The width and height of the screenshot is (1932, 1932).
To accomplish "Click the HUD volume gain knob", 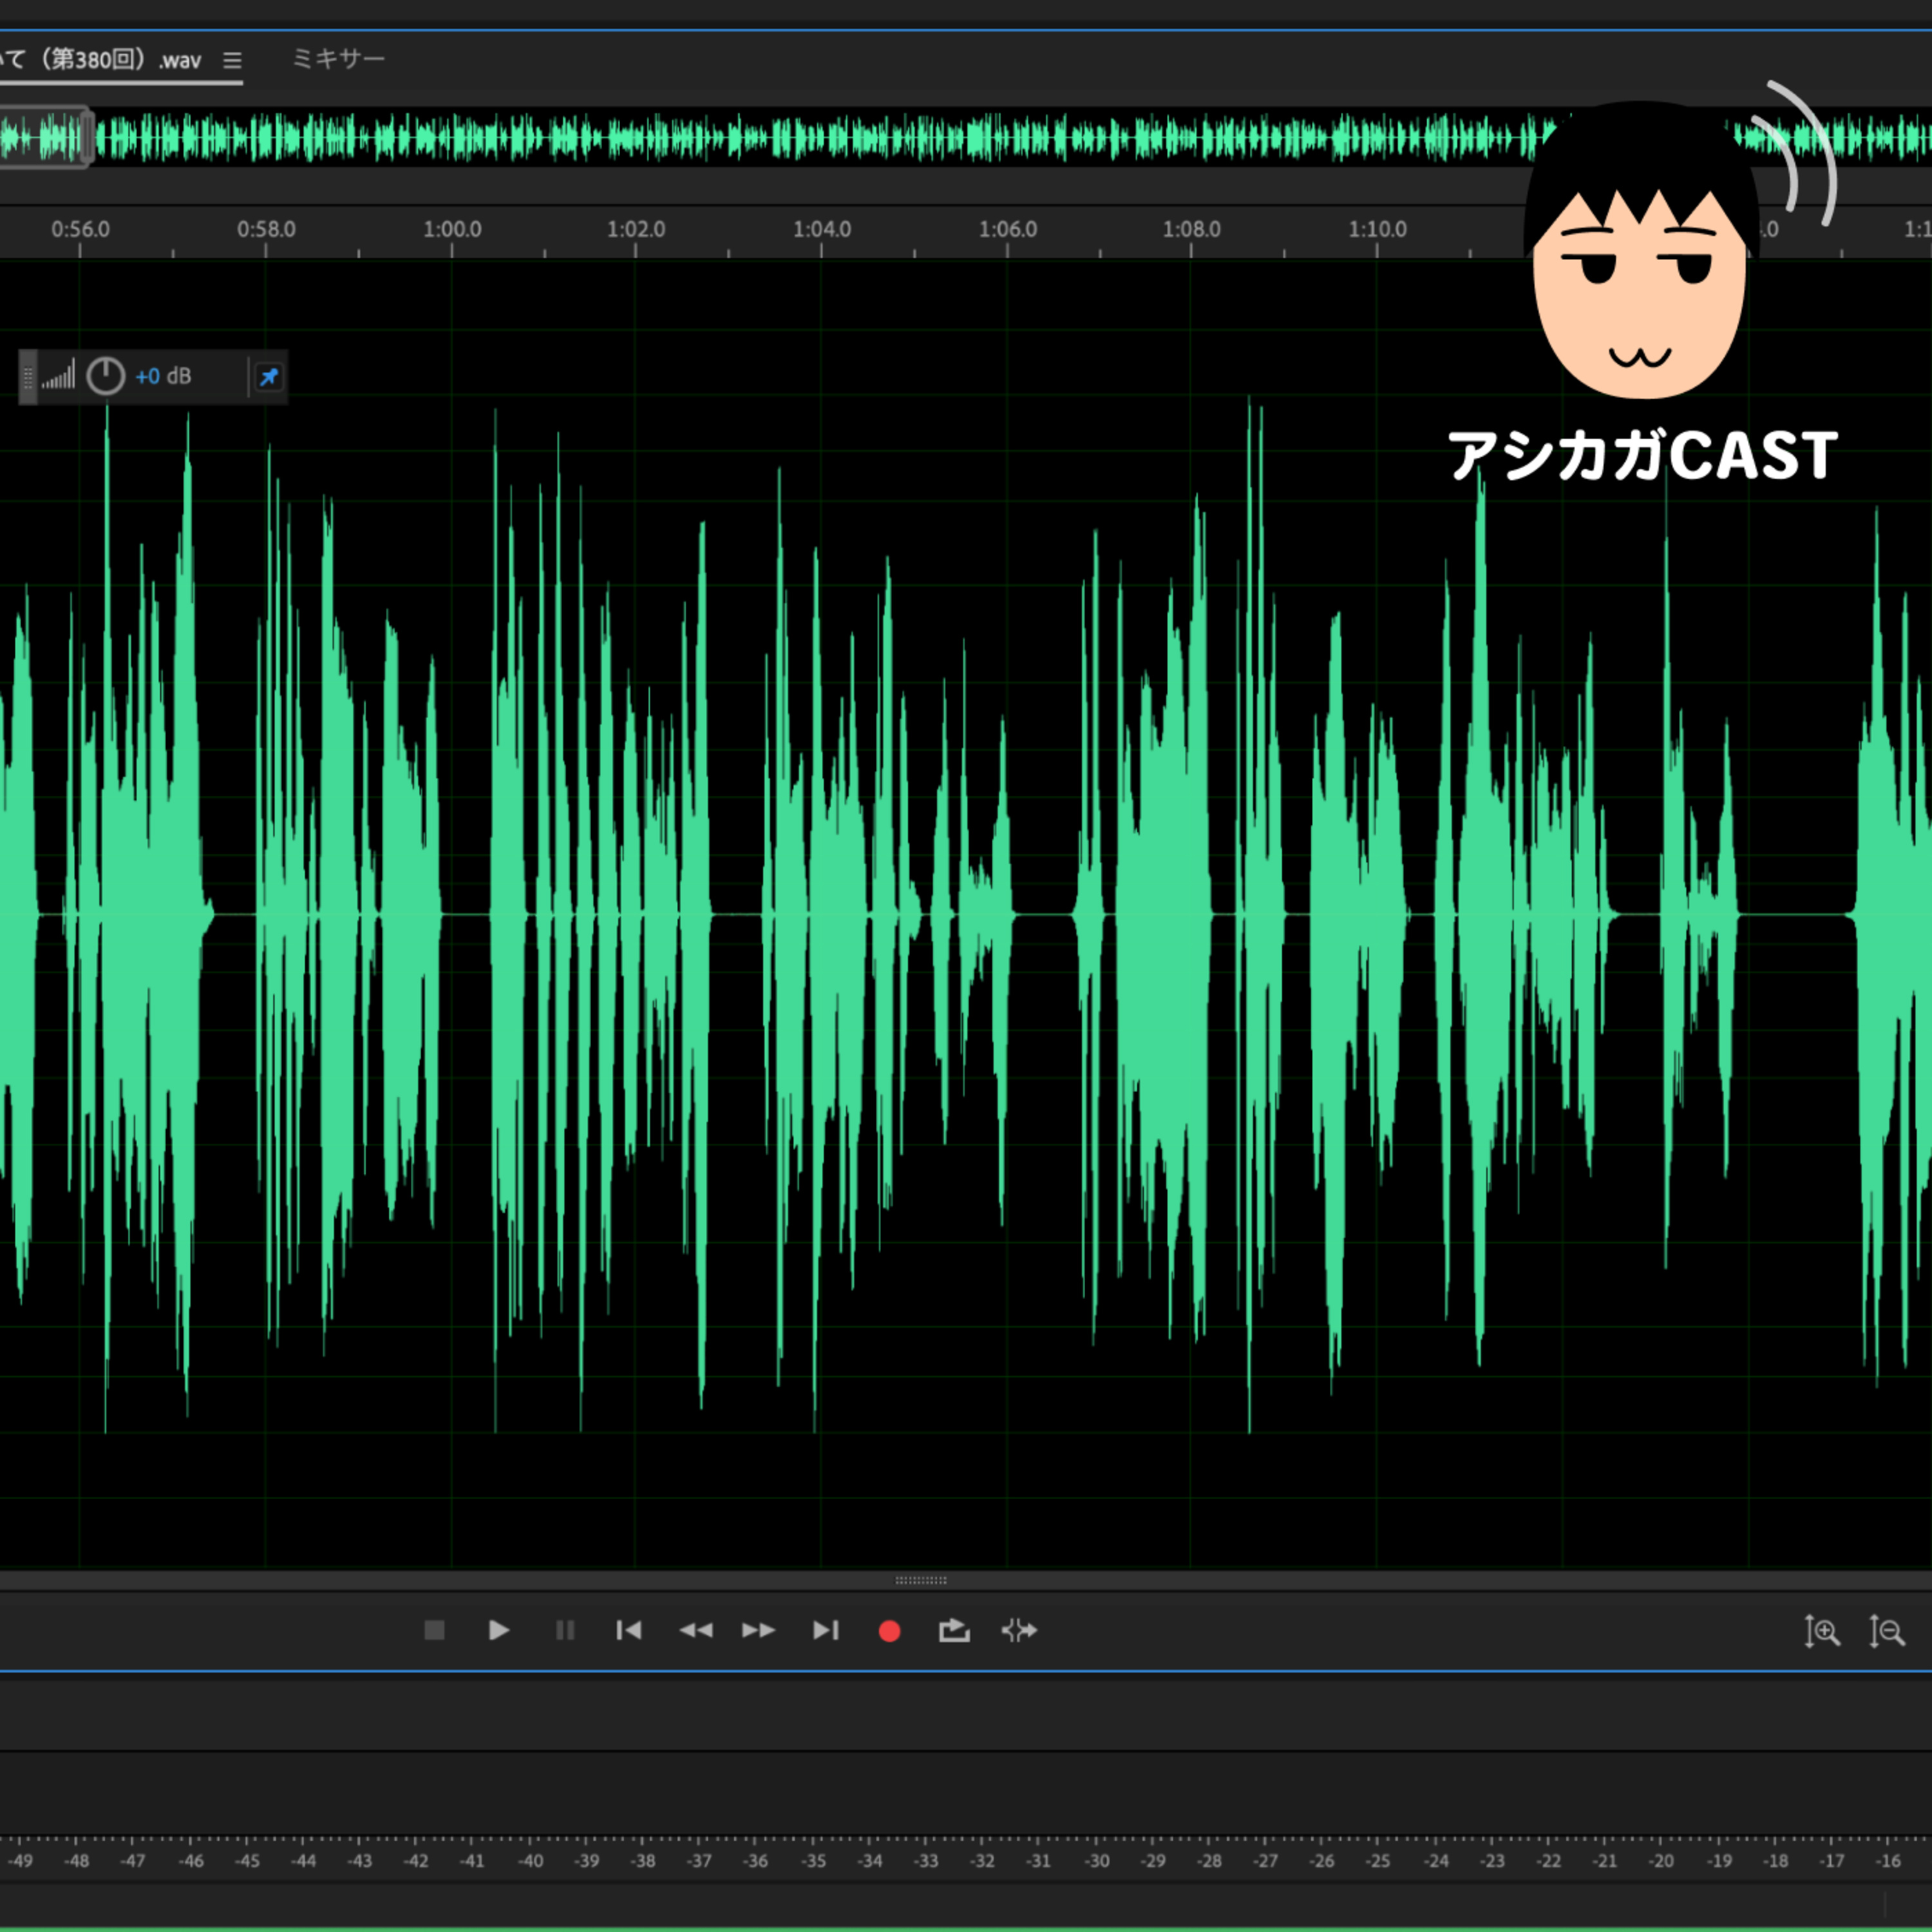I will point(105,377).
